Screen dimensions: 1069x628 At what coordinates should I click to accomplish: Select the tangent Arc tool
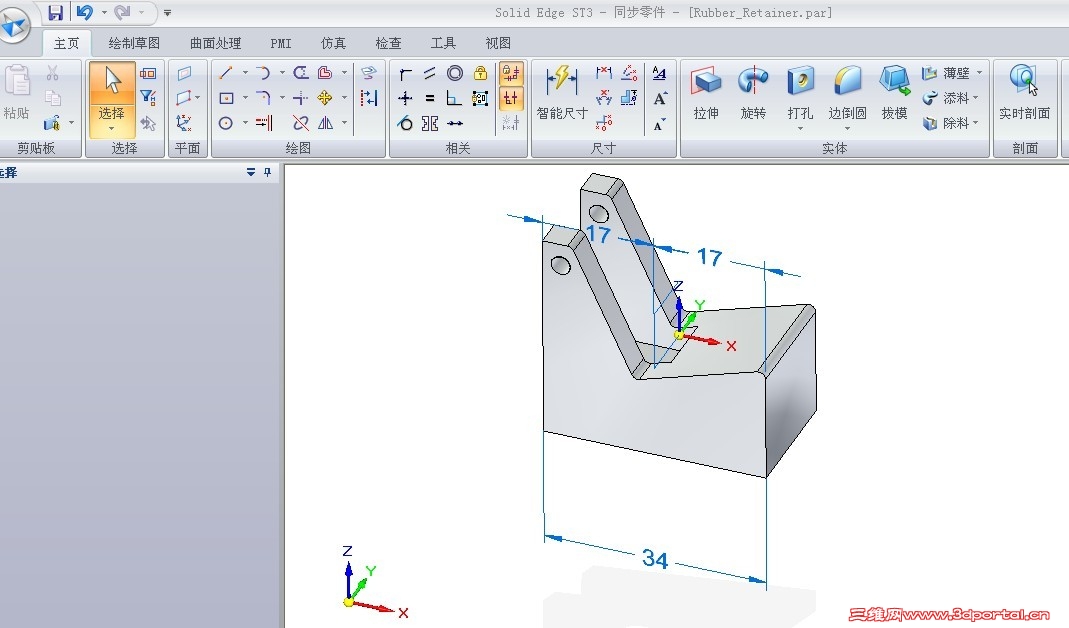[263, 72]
